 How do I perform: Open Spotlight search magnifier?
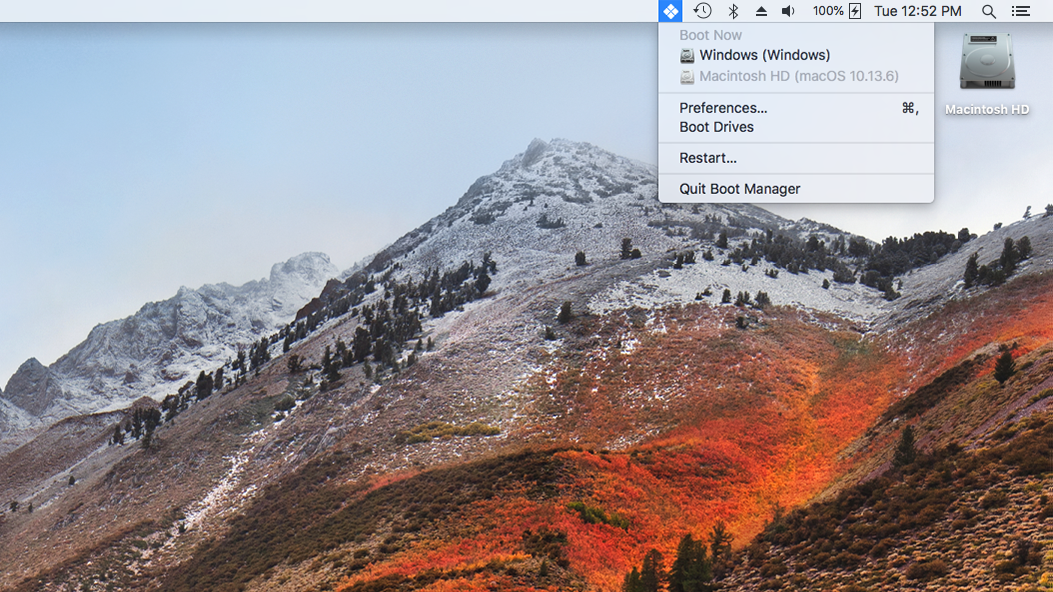[989, 11]
